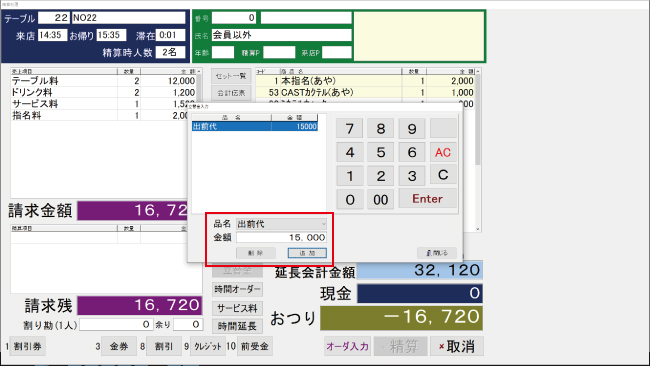Click the 削除 delete button
Screen dimensions: 650x366
click(x=256, y=253)
